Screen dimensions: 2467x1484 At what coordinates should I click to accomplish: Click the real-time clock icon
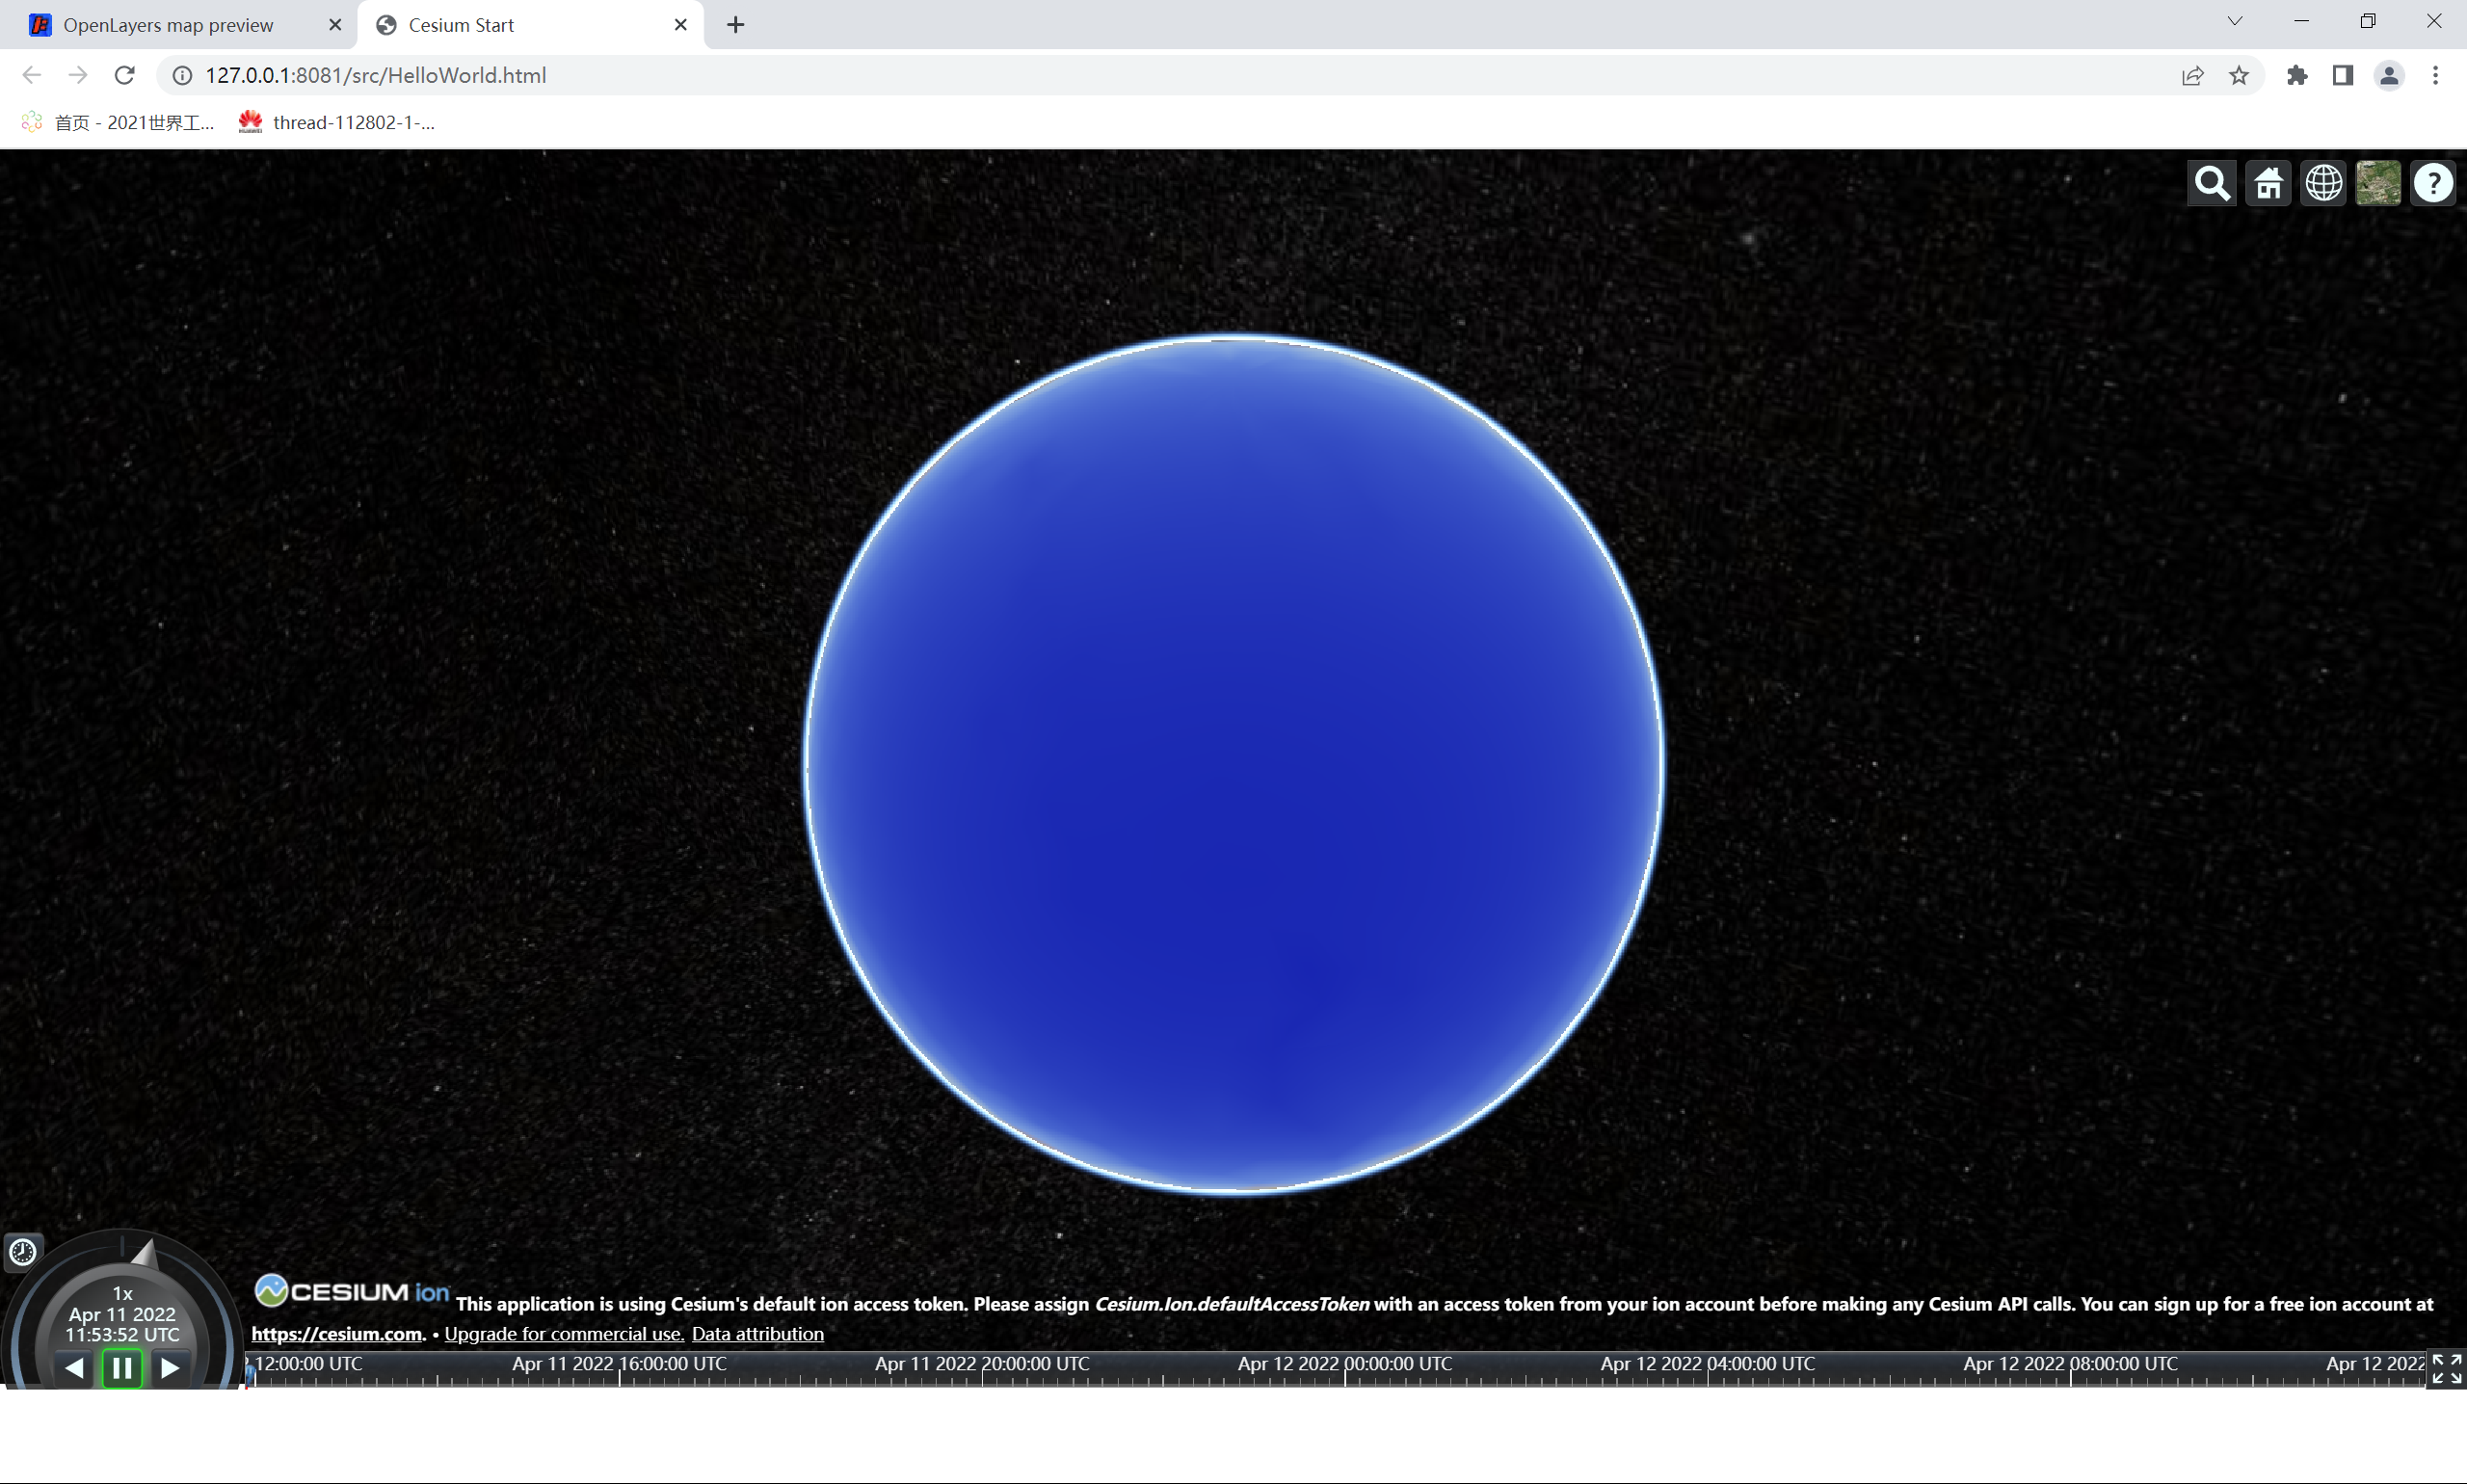[x=23, y=1251]
